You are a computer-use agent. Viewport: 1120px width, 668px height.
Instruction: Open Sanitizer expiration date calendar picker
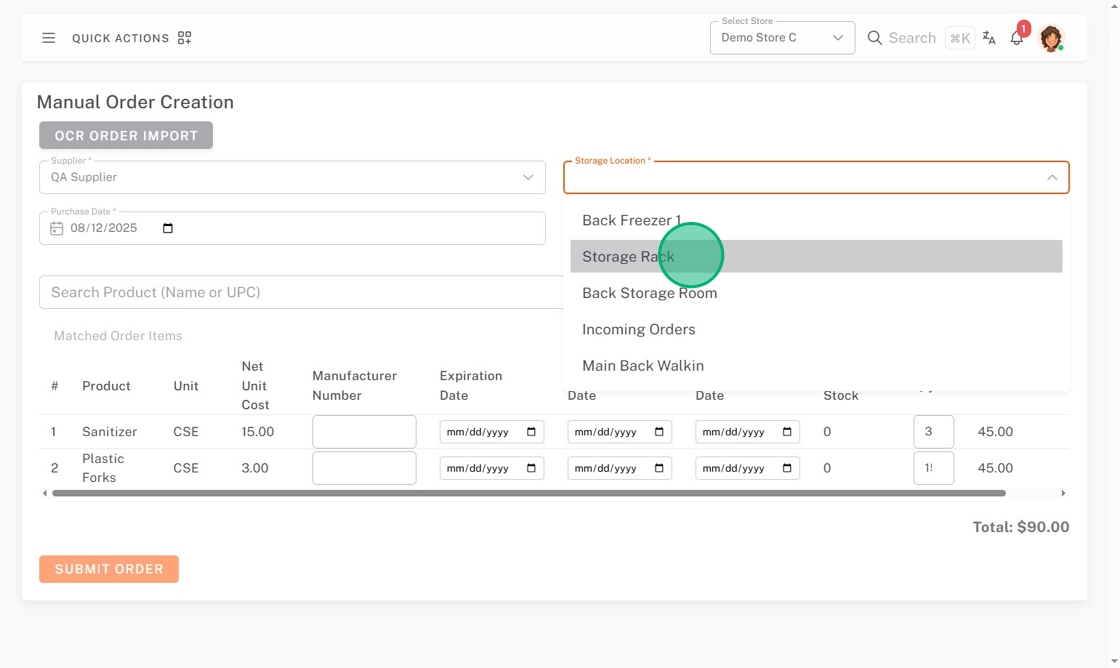pos(531,432)
